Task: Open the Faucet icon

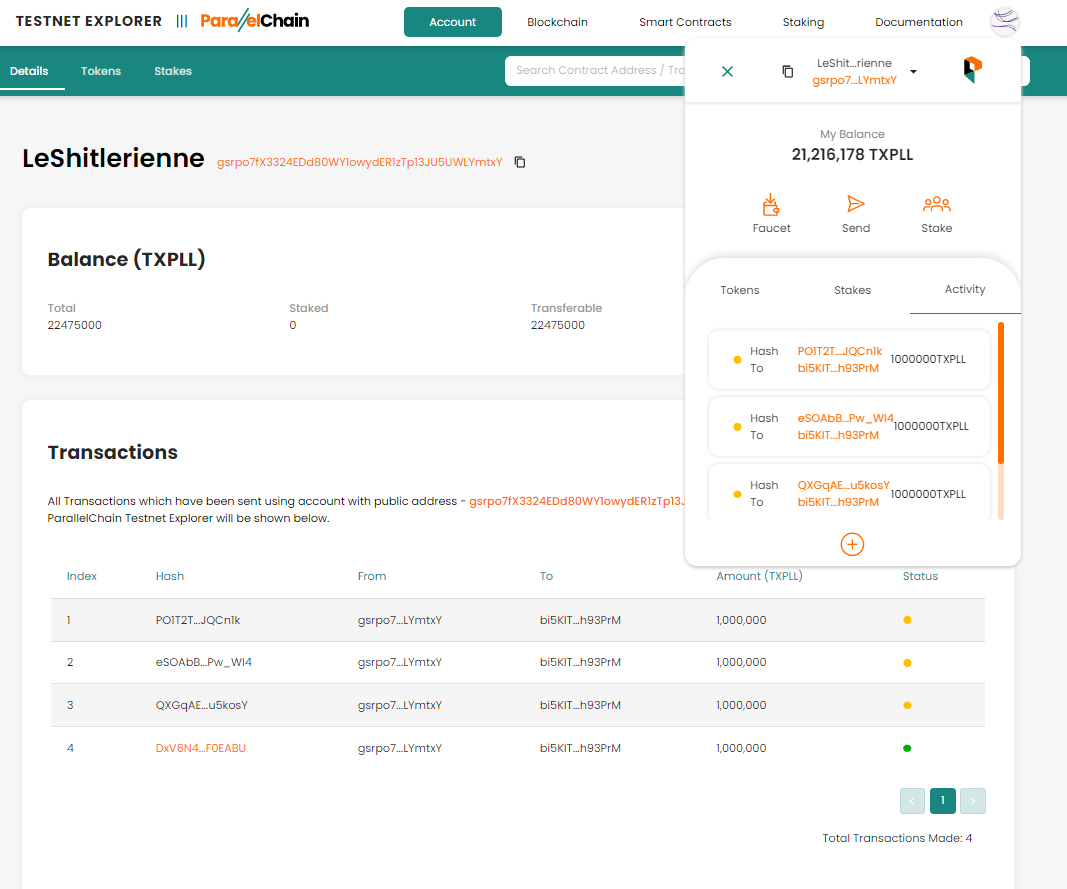Action: pos(771,204)
